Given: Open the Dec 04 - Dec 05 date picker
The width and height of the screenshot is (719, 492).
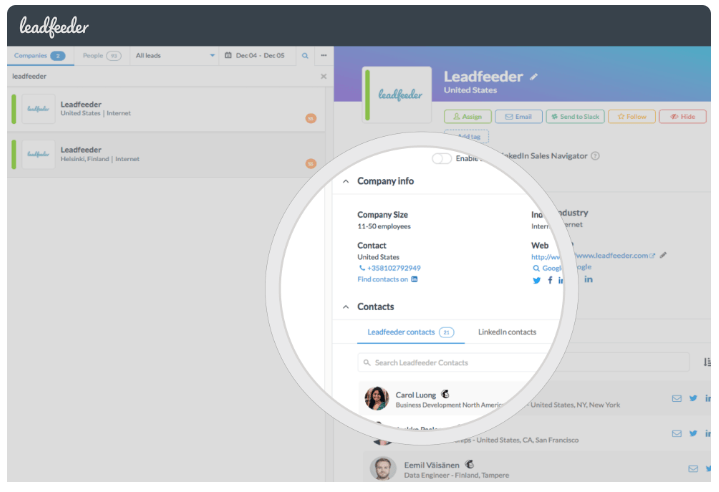Looking at the screenshot, I should pos(255,55).
